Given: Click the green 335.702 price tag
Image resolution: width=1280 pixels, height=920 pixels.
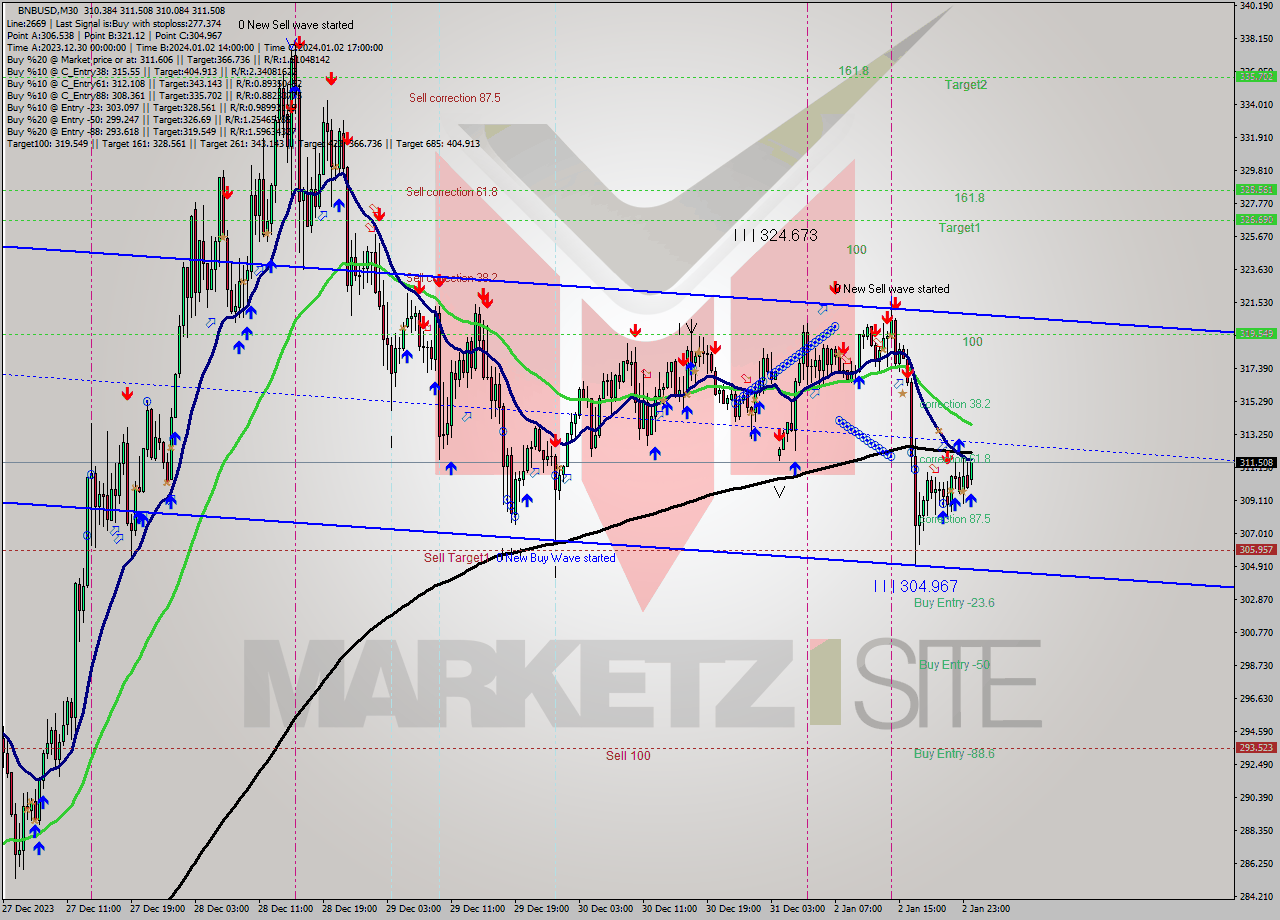Looking at the screenshot, I should click(1256, 76).
